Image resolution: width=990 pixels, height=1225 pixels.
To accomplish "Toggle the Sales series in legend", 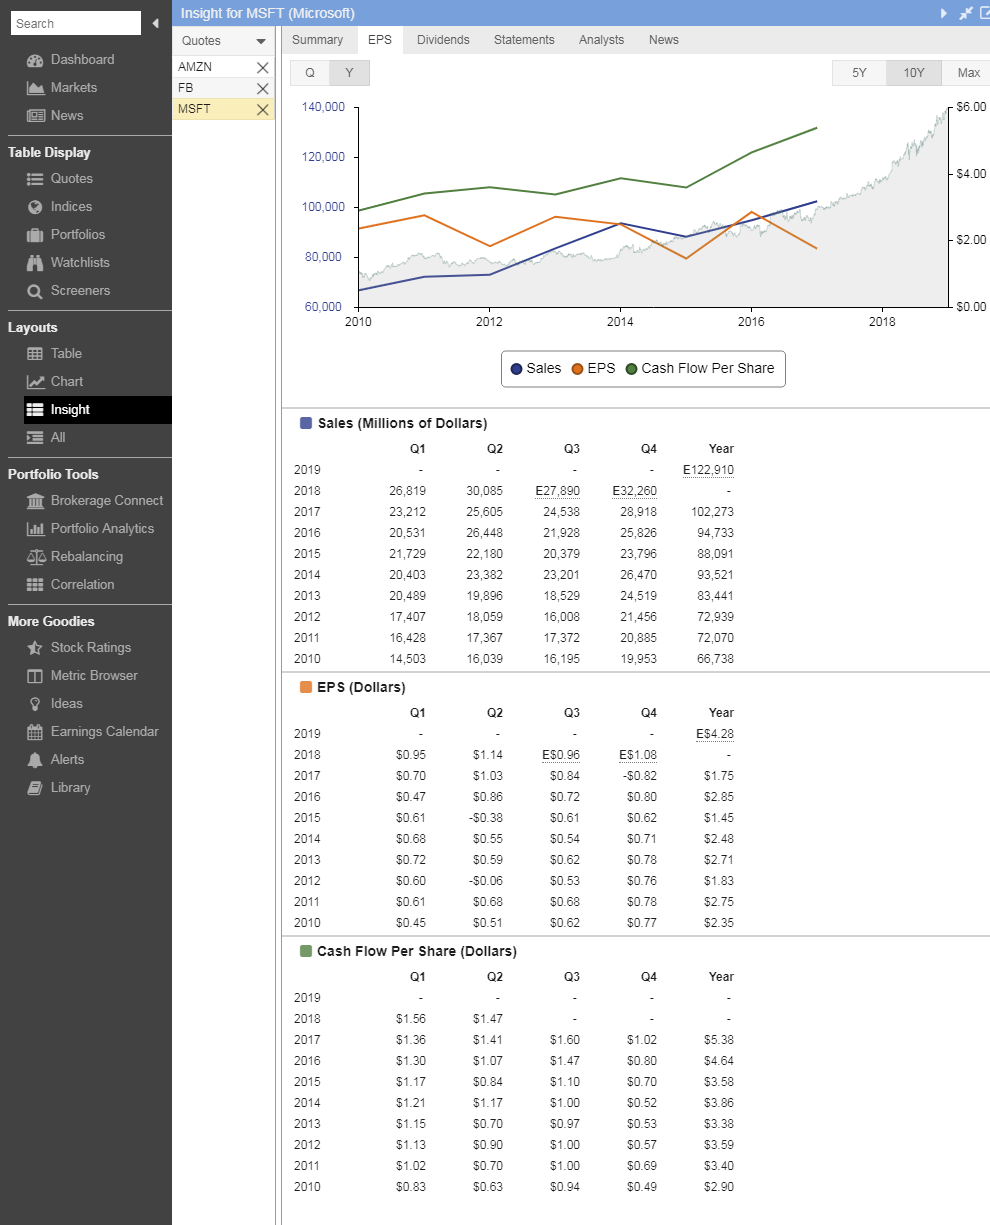I will (x=536, y=368).
